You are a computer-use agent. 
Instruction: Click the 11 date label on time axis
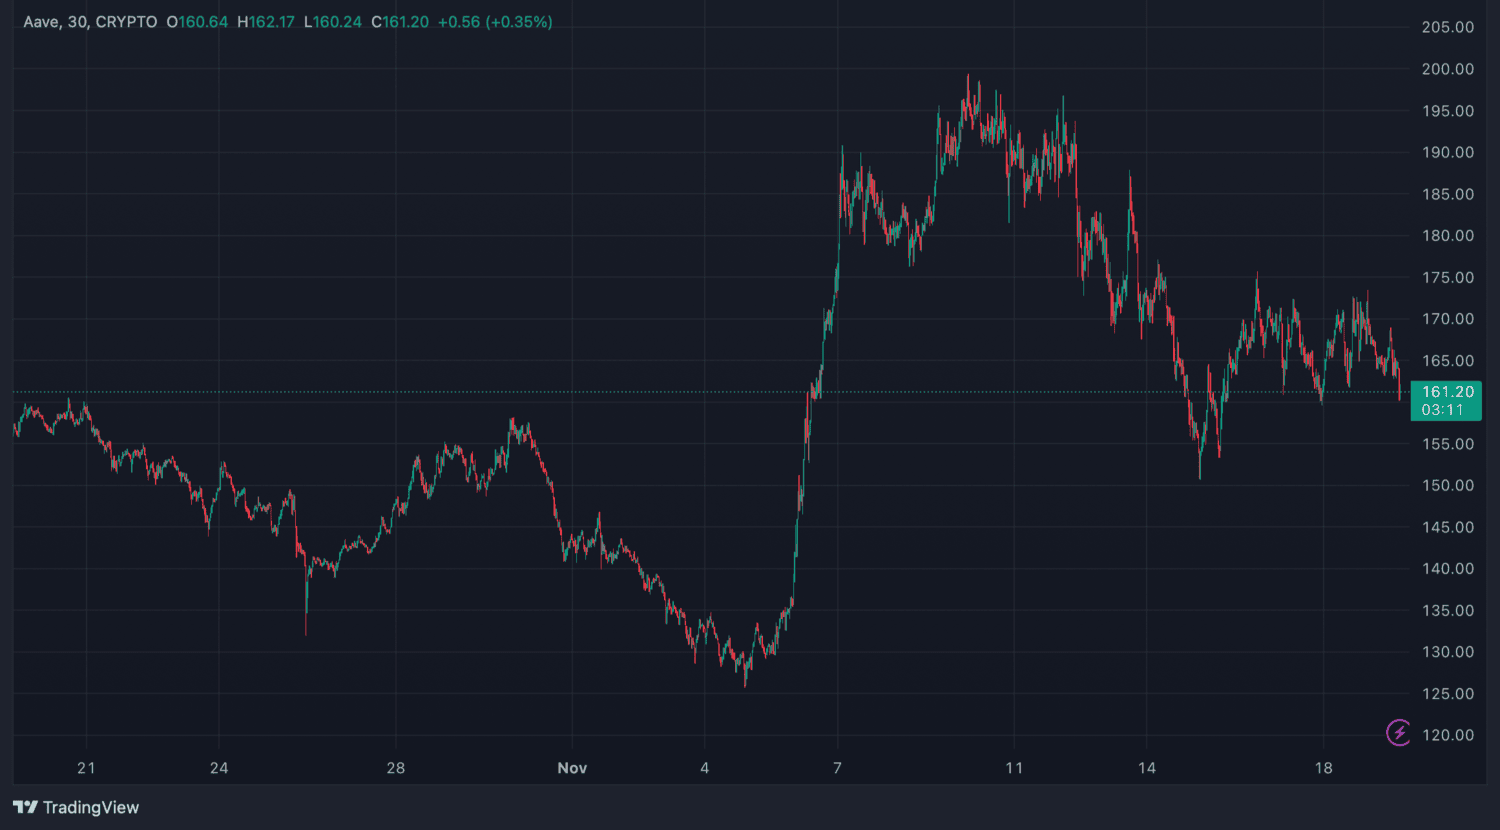click(1014, 768)
